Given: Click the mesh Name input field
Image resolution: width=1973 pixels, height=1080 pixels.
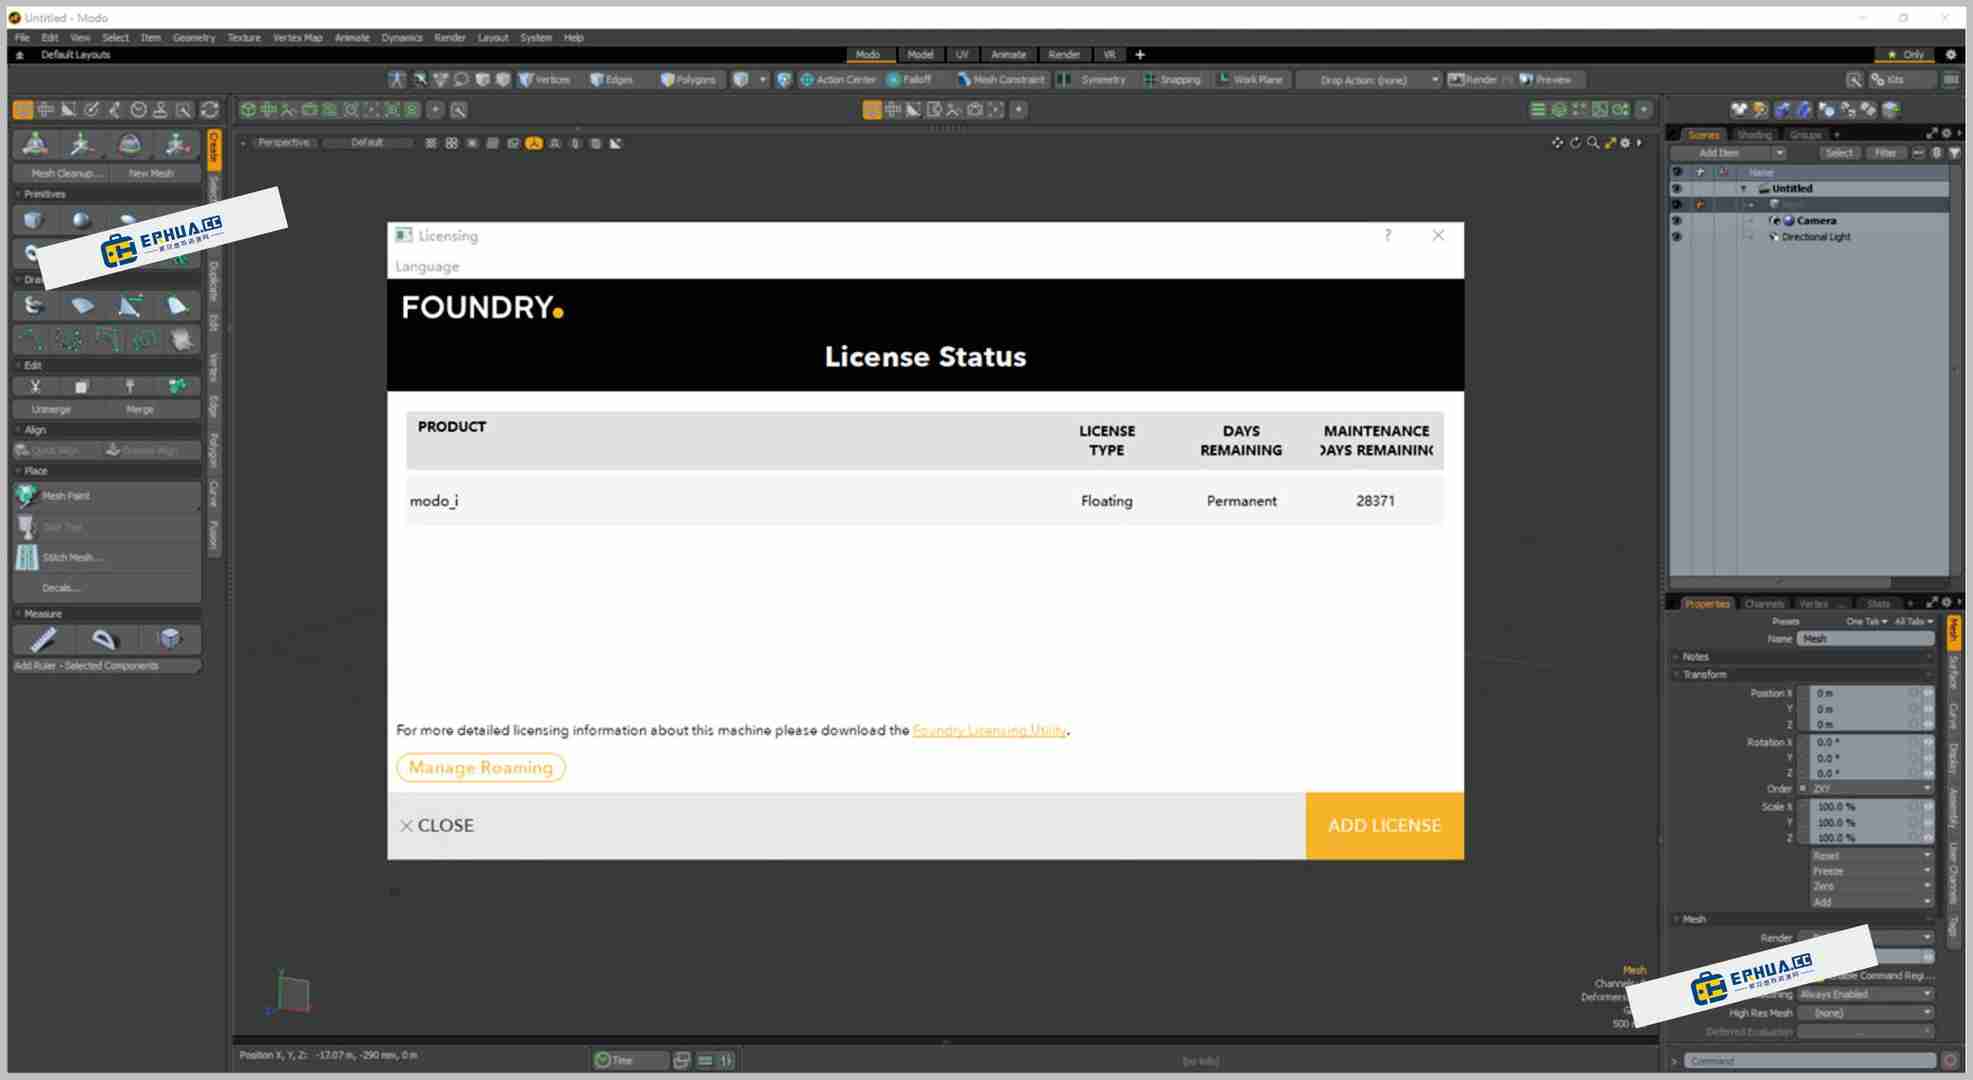Looking at the screenshot, I should [x=1865, y=639].
